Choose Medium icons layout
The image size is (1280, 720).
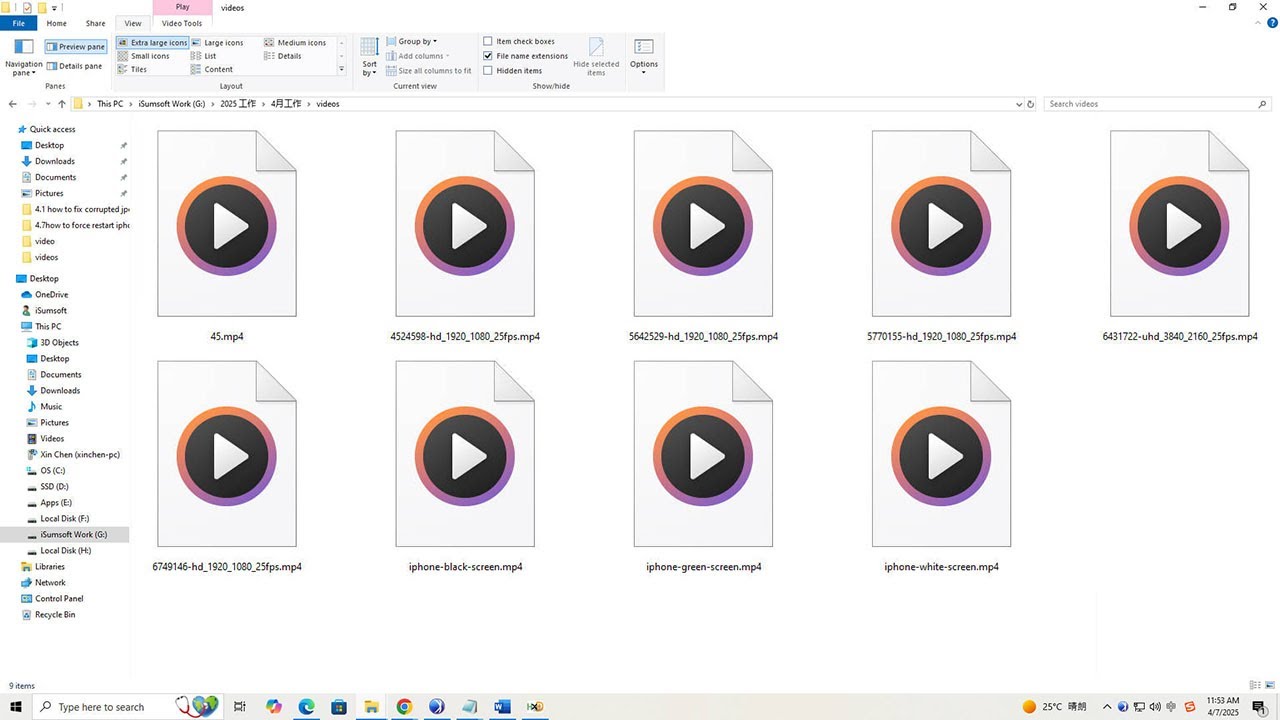pyautogui.click(x=295, y=43)
